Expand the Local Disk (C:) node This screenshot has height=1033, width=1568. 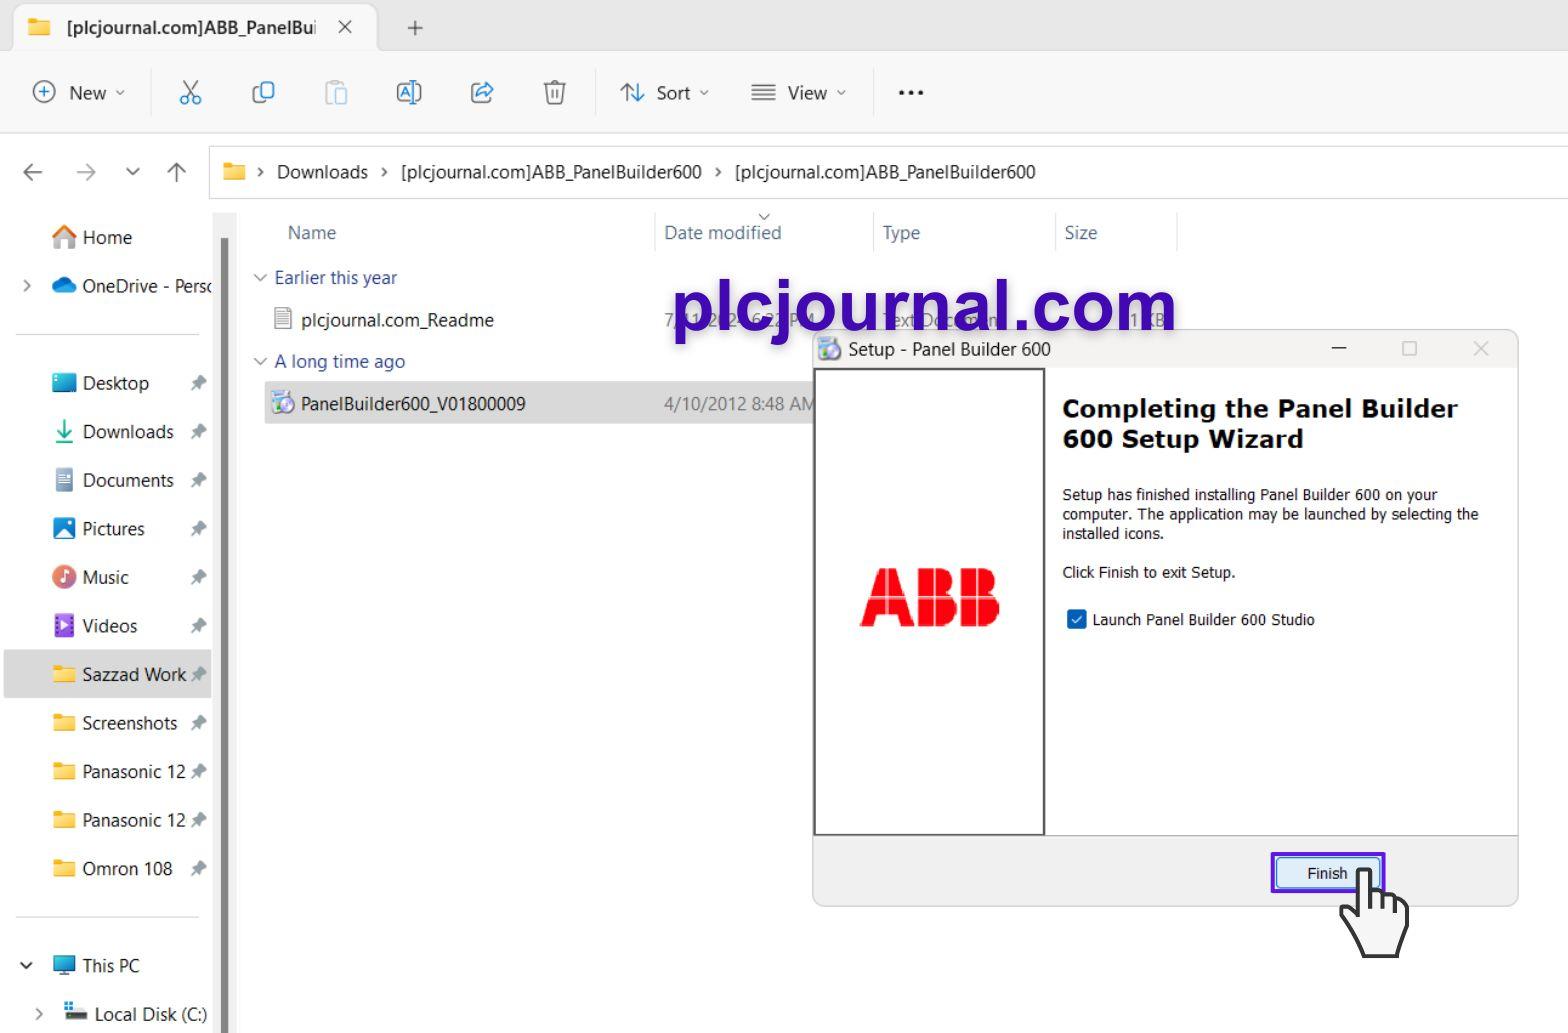39,1014
